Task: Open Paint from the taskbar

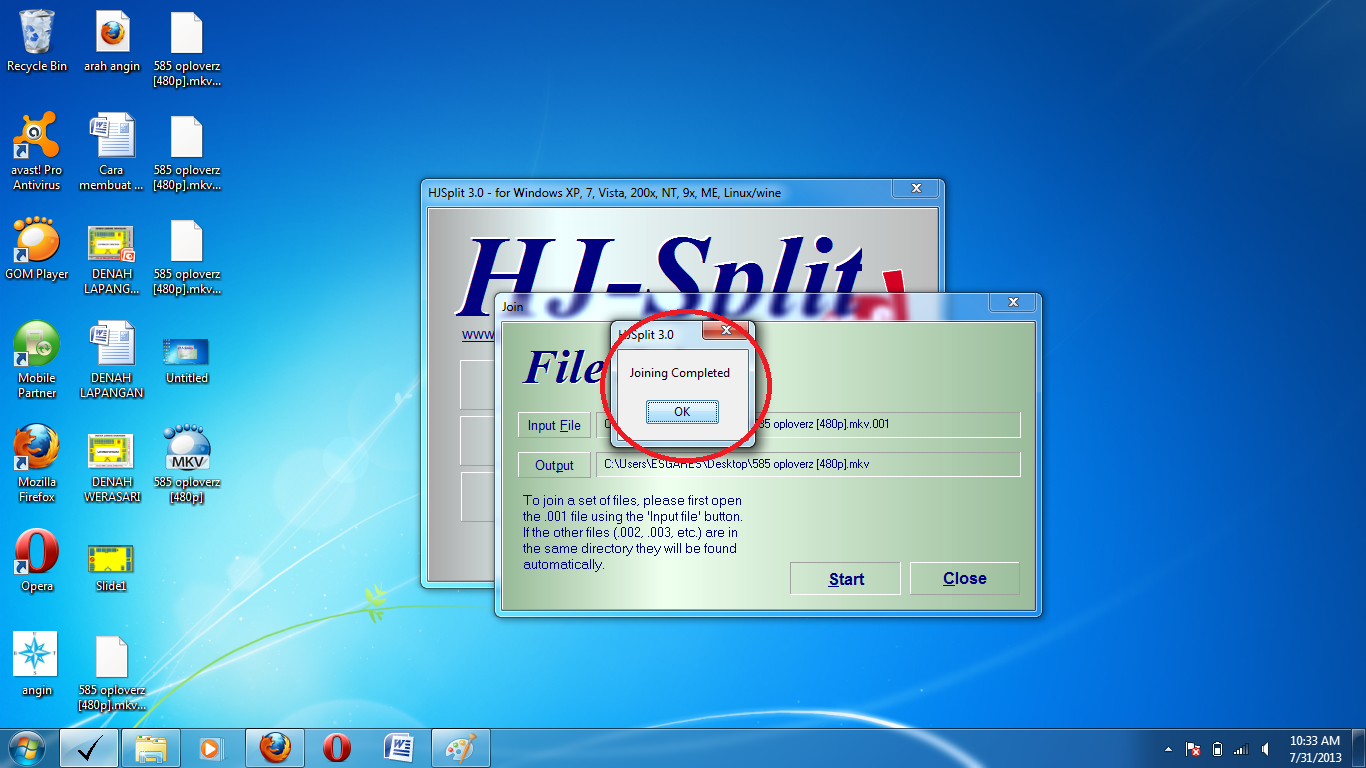Action: [x=461, y=748]
